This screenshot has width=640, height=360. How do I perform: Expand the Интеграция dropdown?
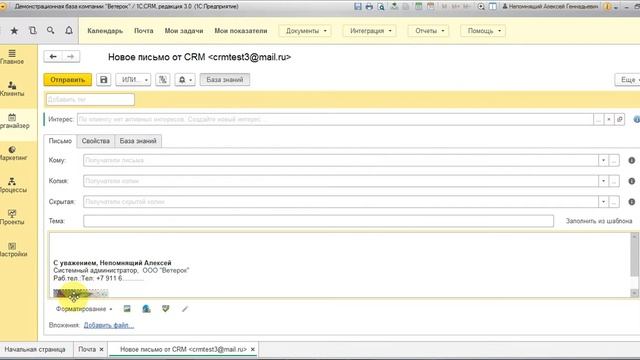coord(370,31)
